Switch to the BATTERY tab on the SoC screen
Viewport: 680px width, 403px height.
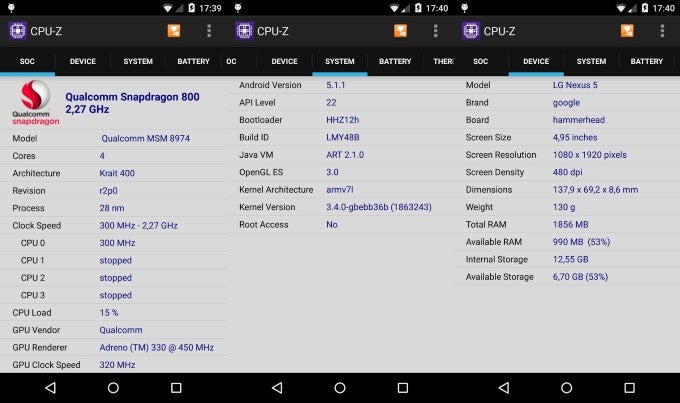click(x=193, y=62)
